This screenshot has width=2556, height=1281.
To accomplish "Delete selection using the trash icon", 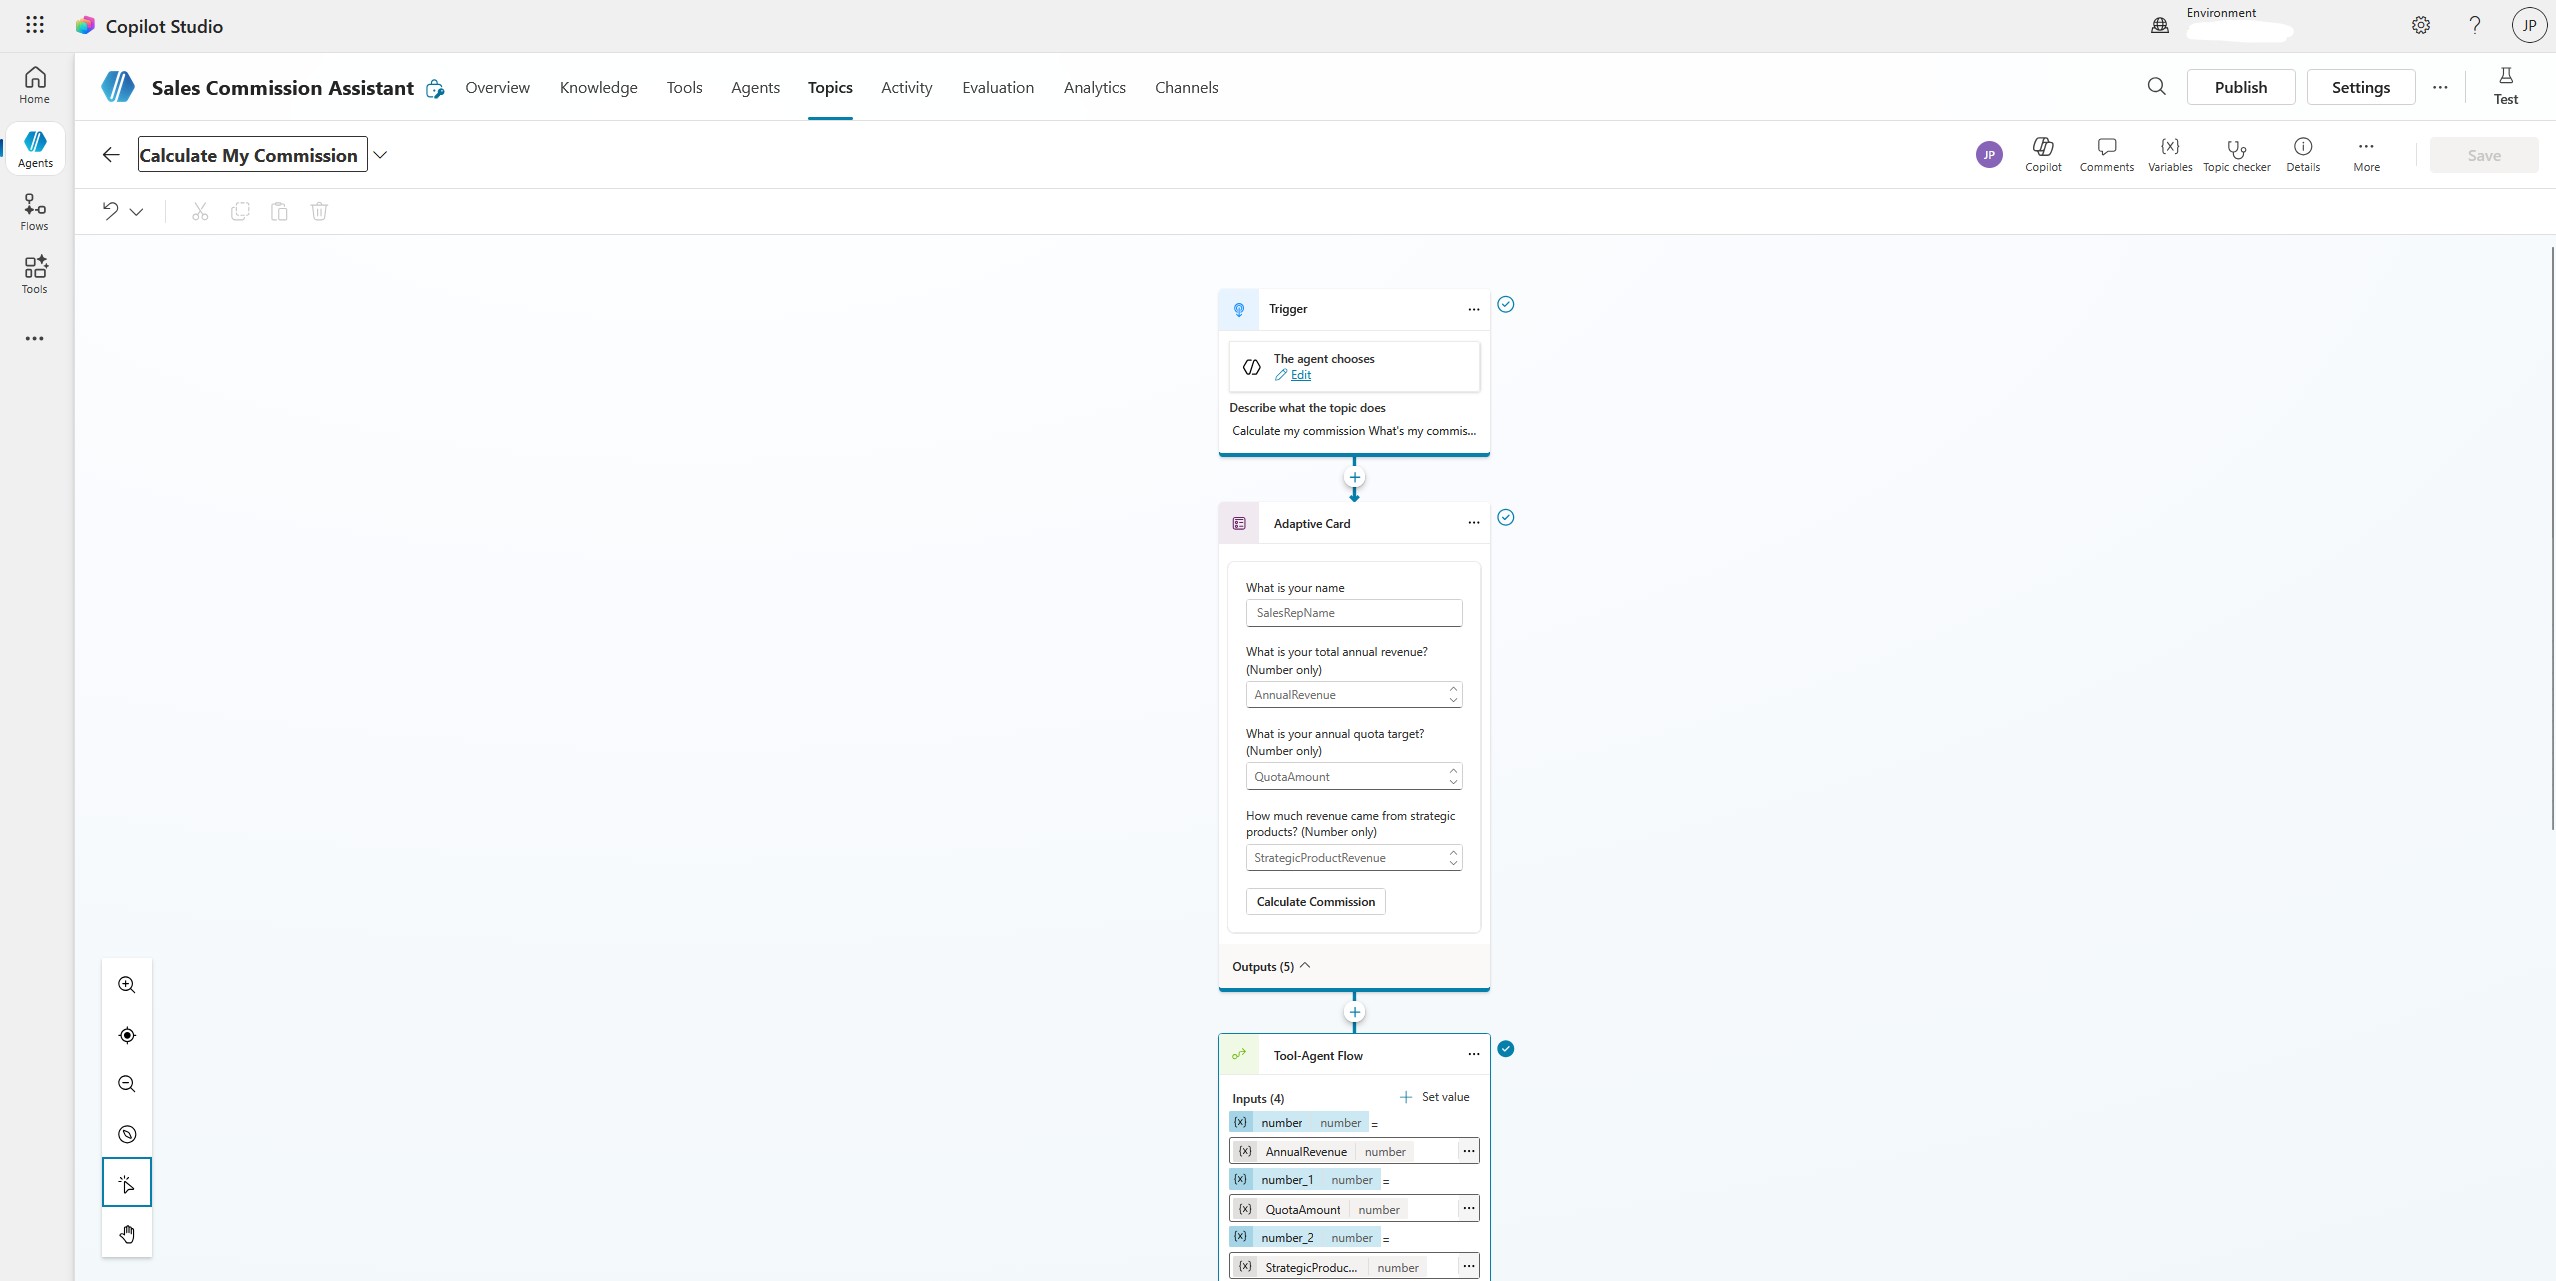I will [x=318, y=211].
